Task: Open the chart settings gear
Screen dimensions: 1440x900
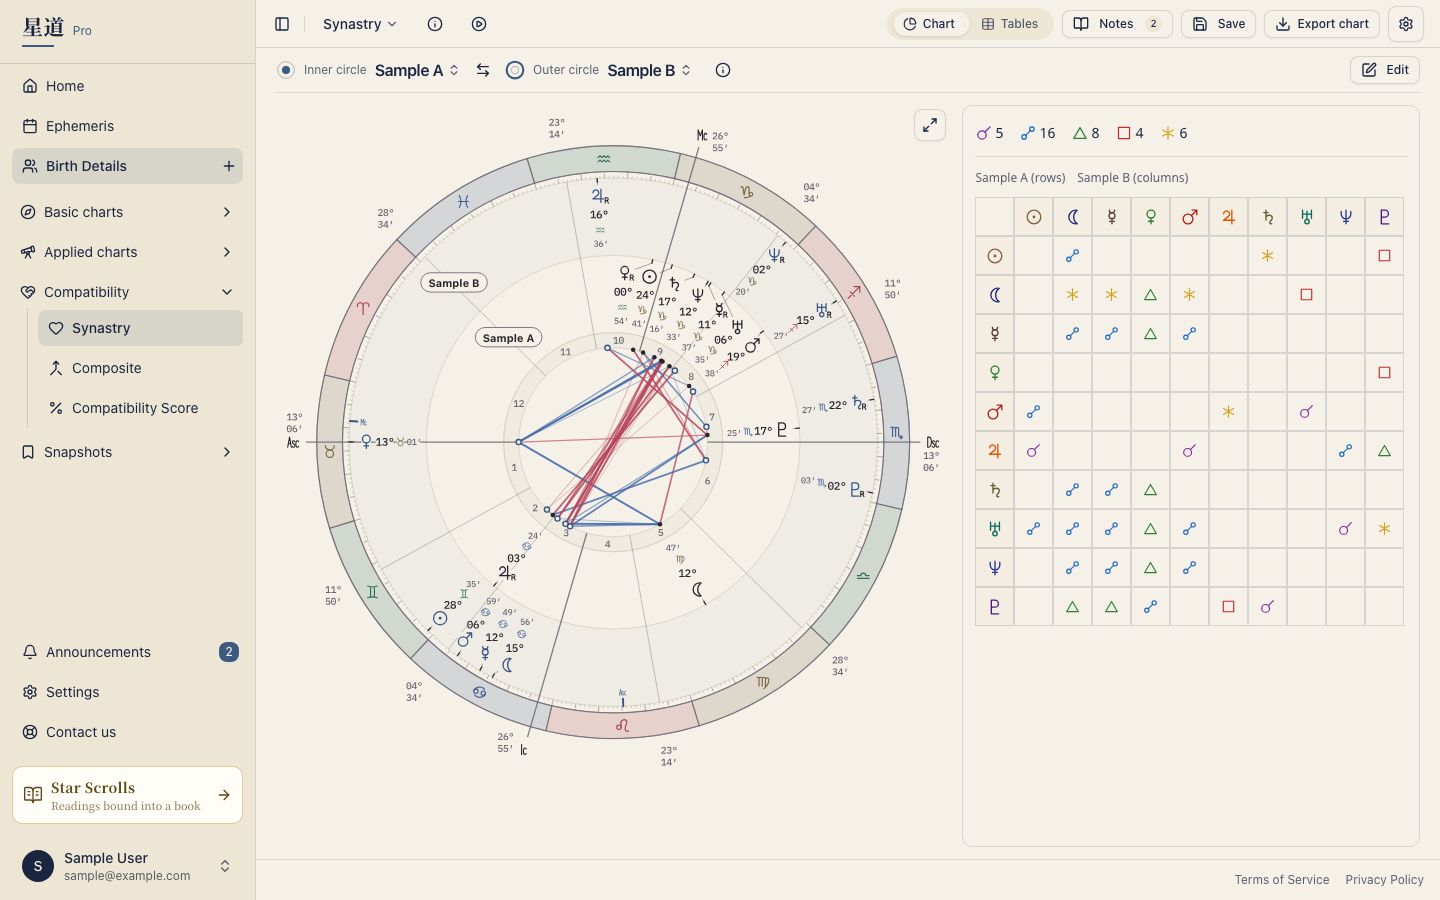Action: point(1406,24)
